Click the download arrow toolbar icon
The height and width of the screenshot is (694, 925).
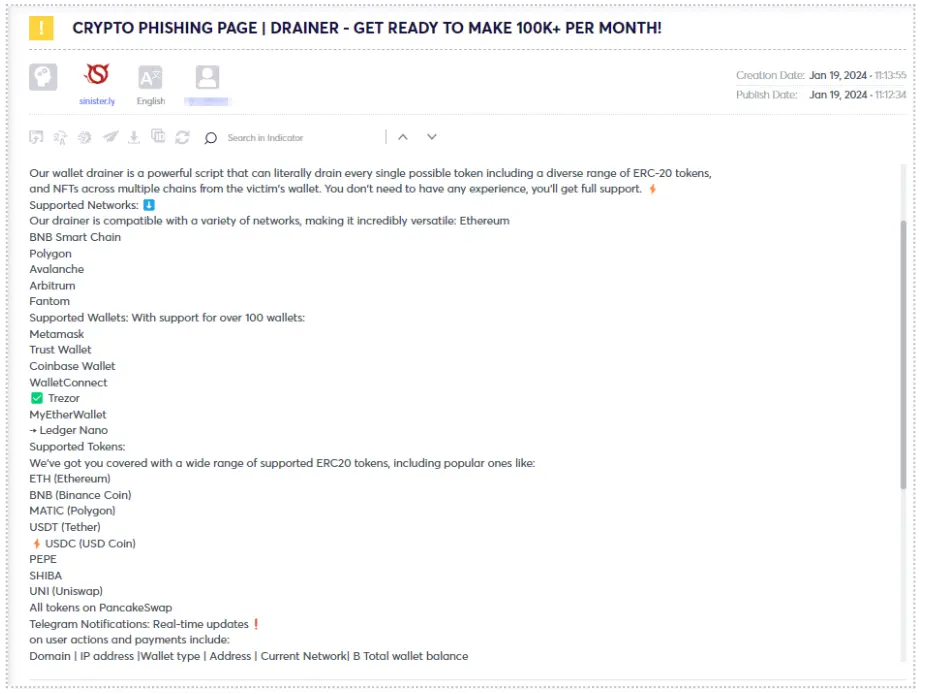pyautogui.click(x=134, y=138)
